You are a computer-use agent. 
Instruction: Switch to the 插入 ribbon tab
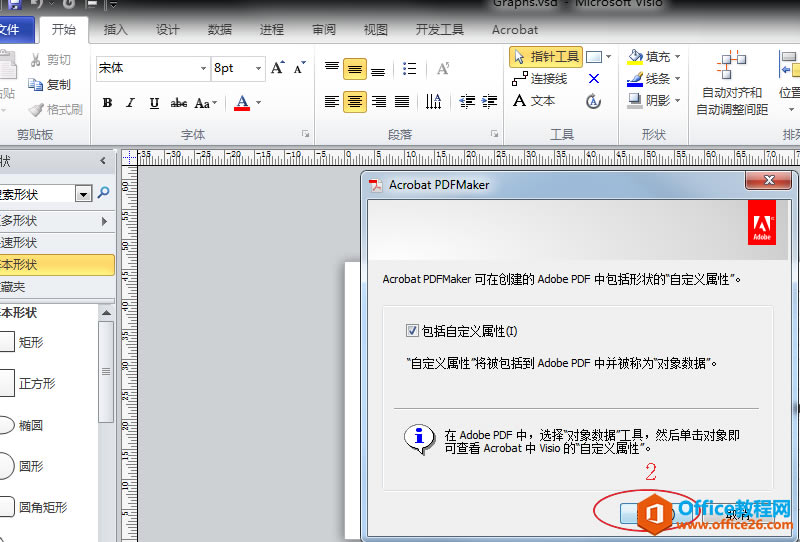[x=115, y=30]
